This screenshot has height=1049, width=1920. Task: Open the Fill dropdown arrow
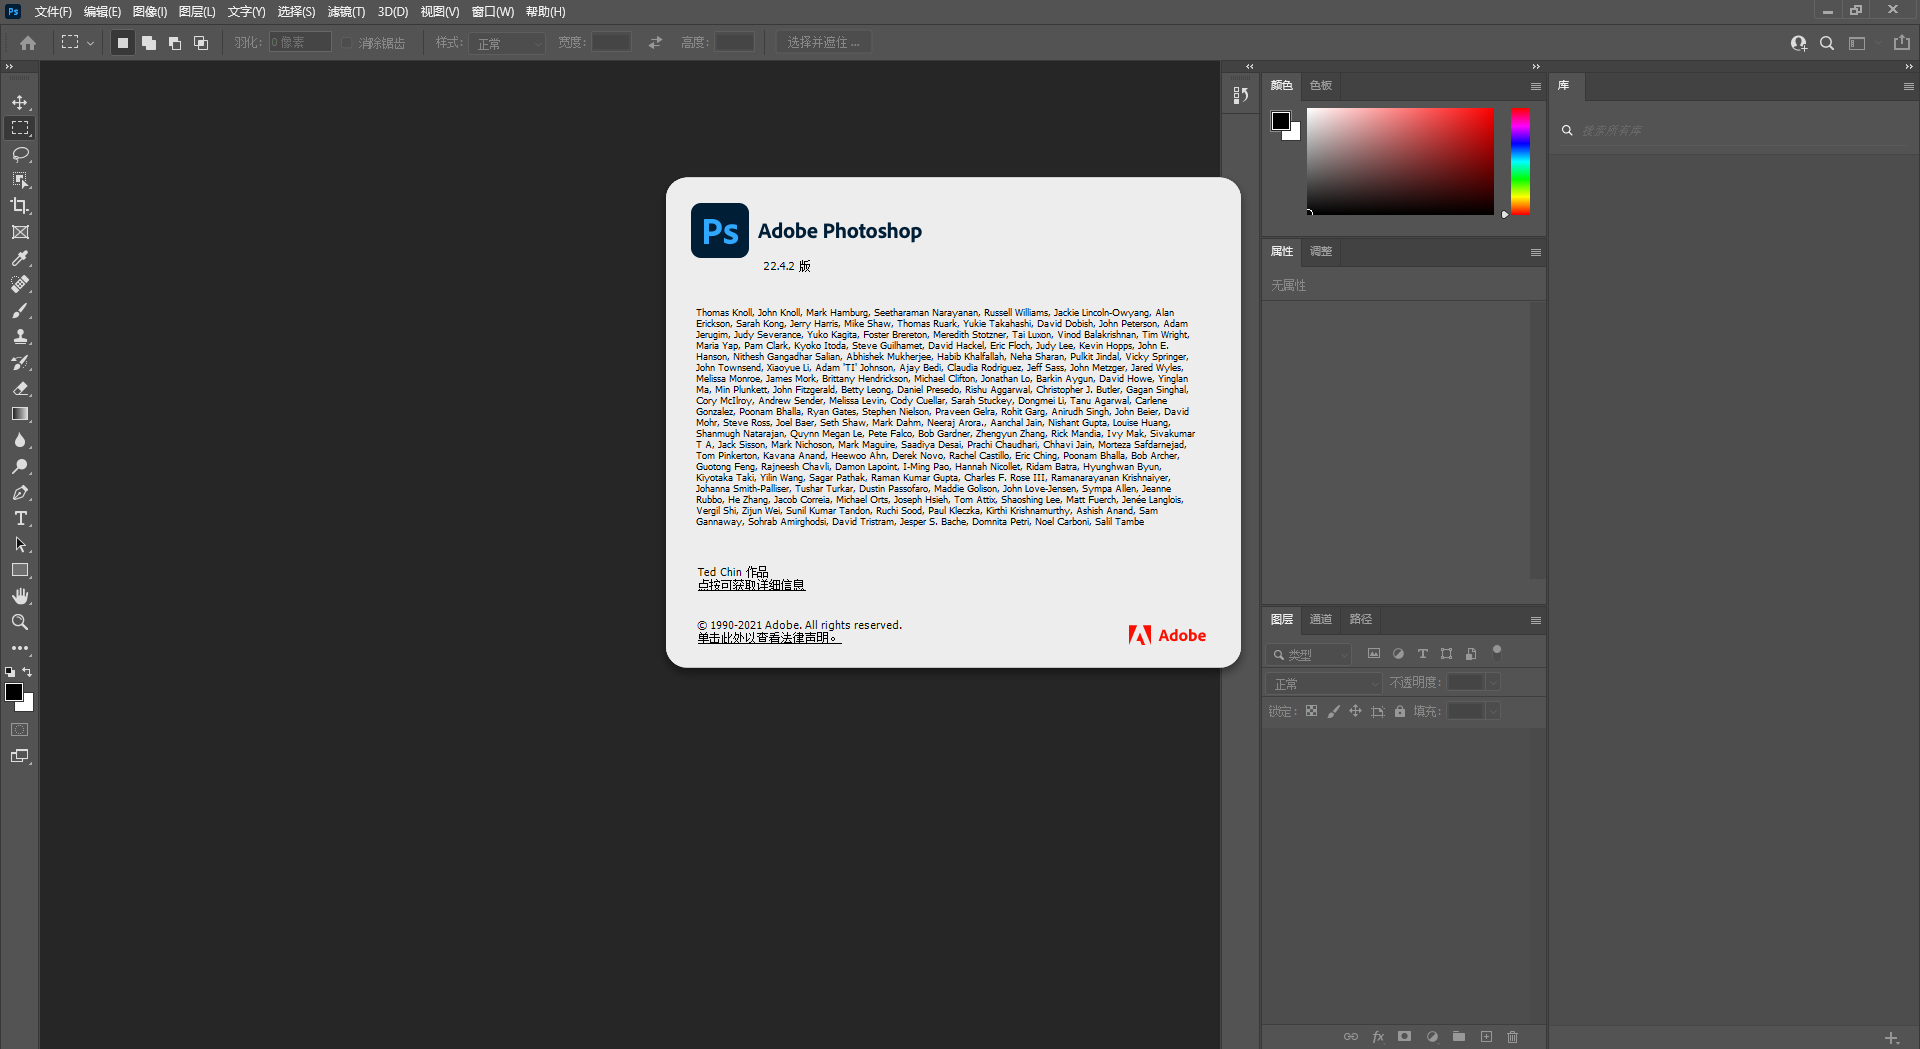tap(1493, 711)
